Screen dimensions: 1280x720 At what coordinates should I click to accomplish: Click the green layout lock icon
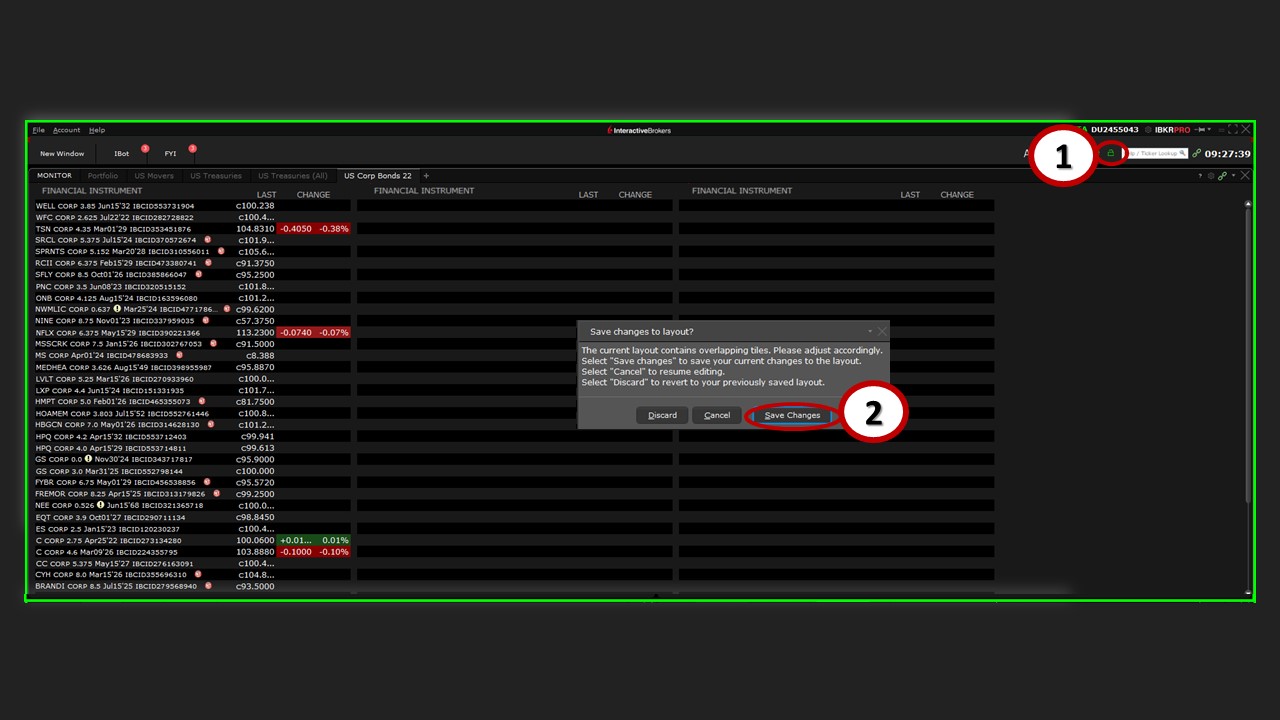point(1110,153)
